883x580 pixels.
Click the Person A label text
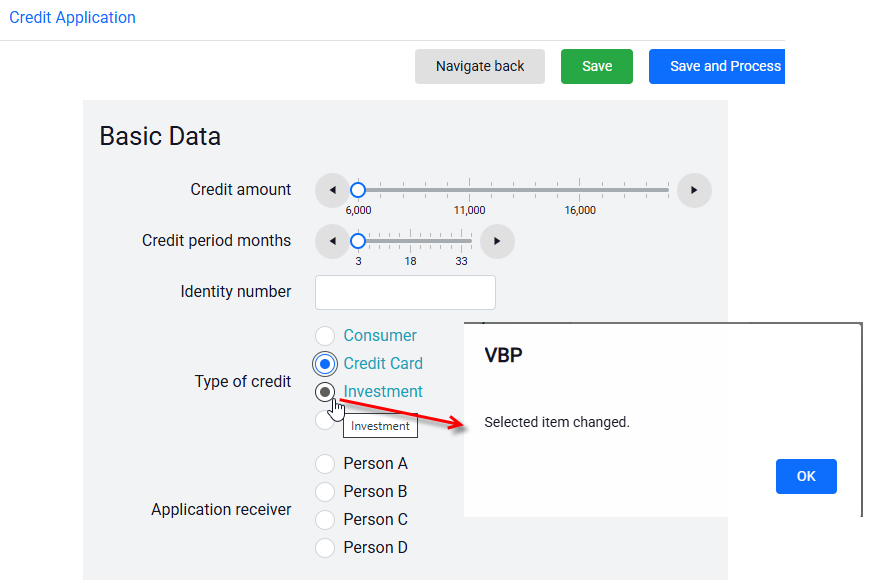point(376,463)
